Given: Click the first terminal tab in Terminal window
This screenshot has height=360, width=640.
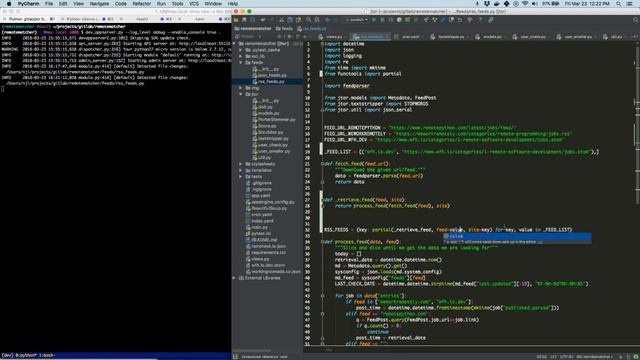Looking at the screenshot, I should tap(28, 19).
